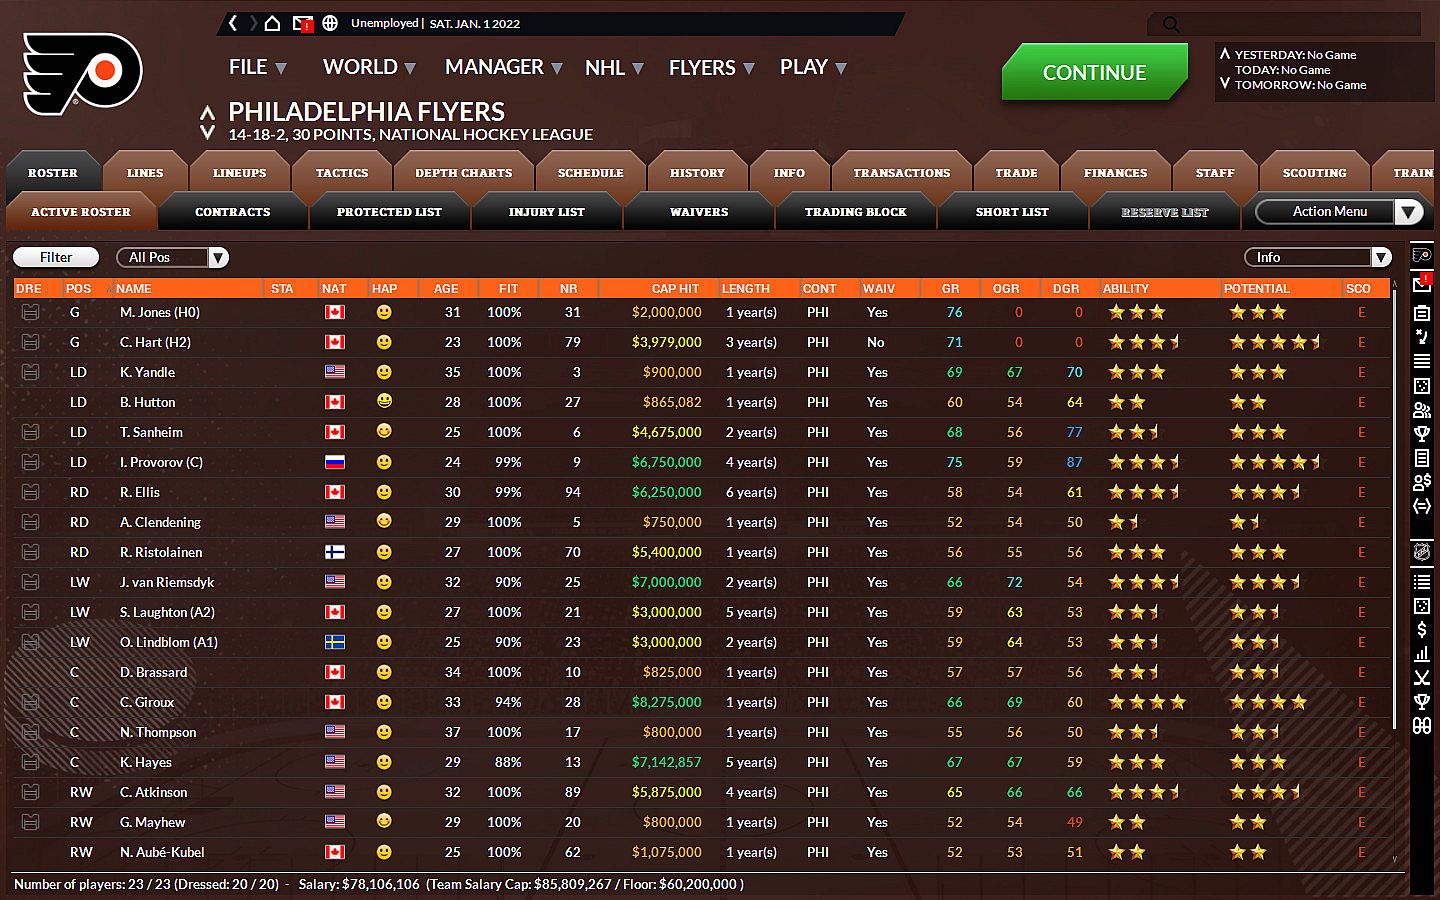The width and height of the screenshot is (1440, 900).
Task: Expand the Action Menu dropdown
Action: click(1338, 212)
